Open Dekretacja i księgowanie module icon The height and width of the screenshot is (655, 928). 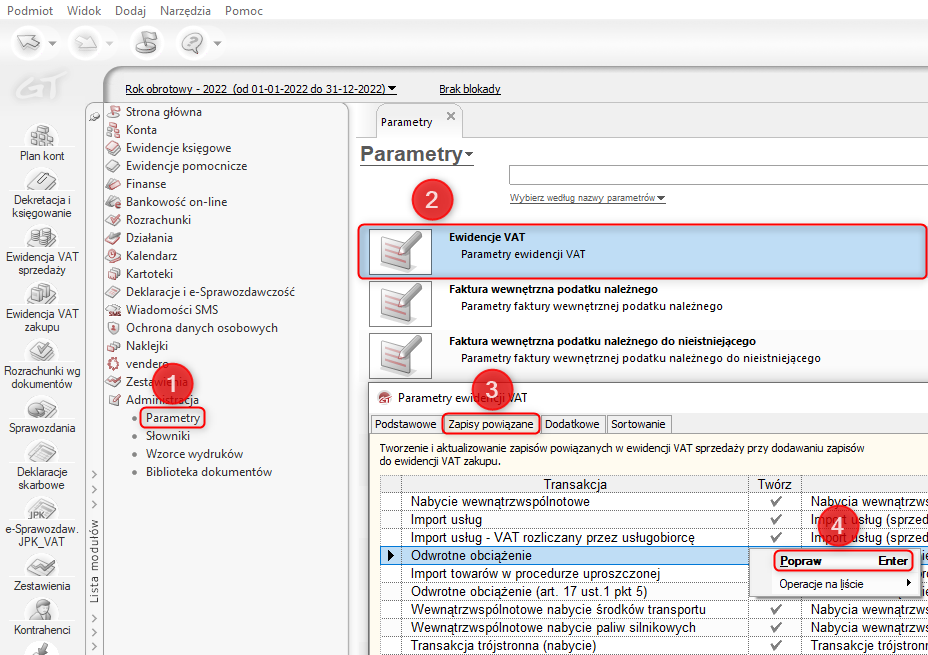click(41, 180)
